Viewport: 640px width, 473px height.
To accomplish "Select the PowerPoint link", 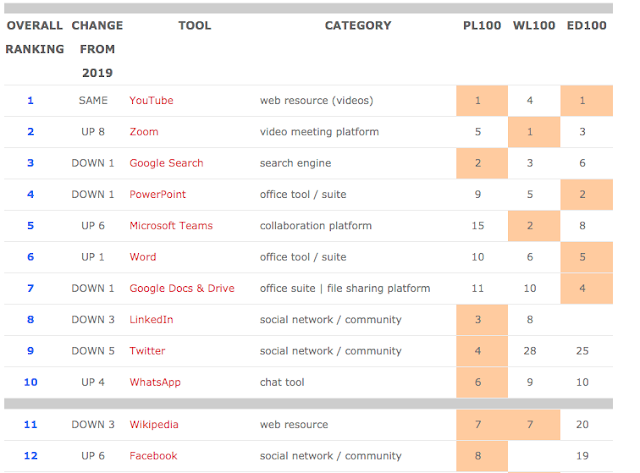I will click(157, 194).
